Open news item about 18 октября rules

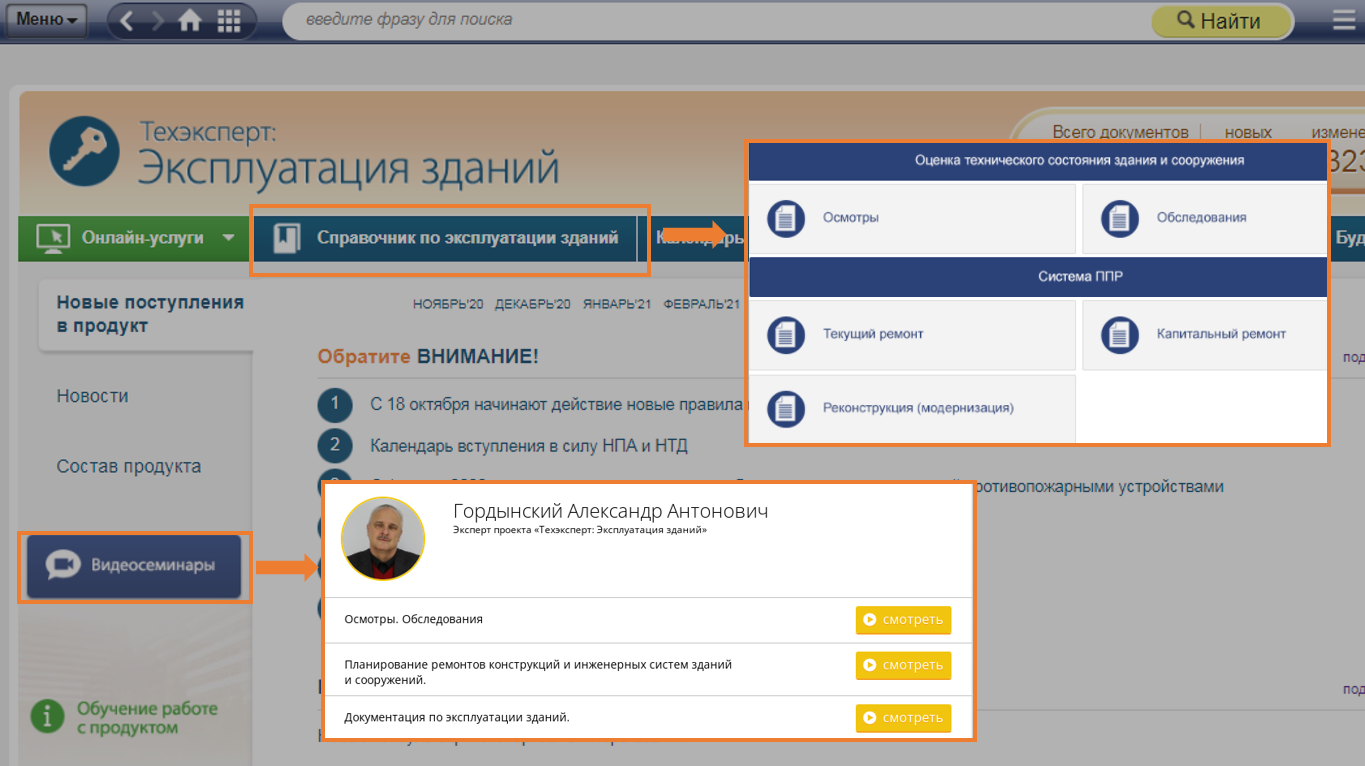[559, 405]
